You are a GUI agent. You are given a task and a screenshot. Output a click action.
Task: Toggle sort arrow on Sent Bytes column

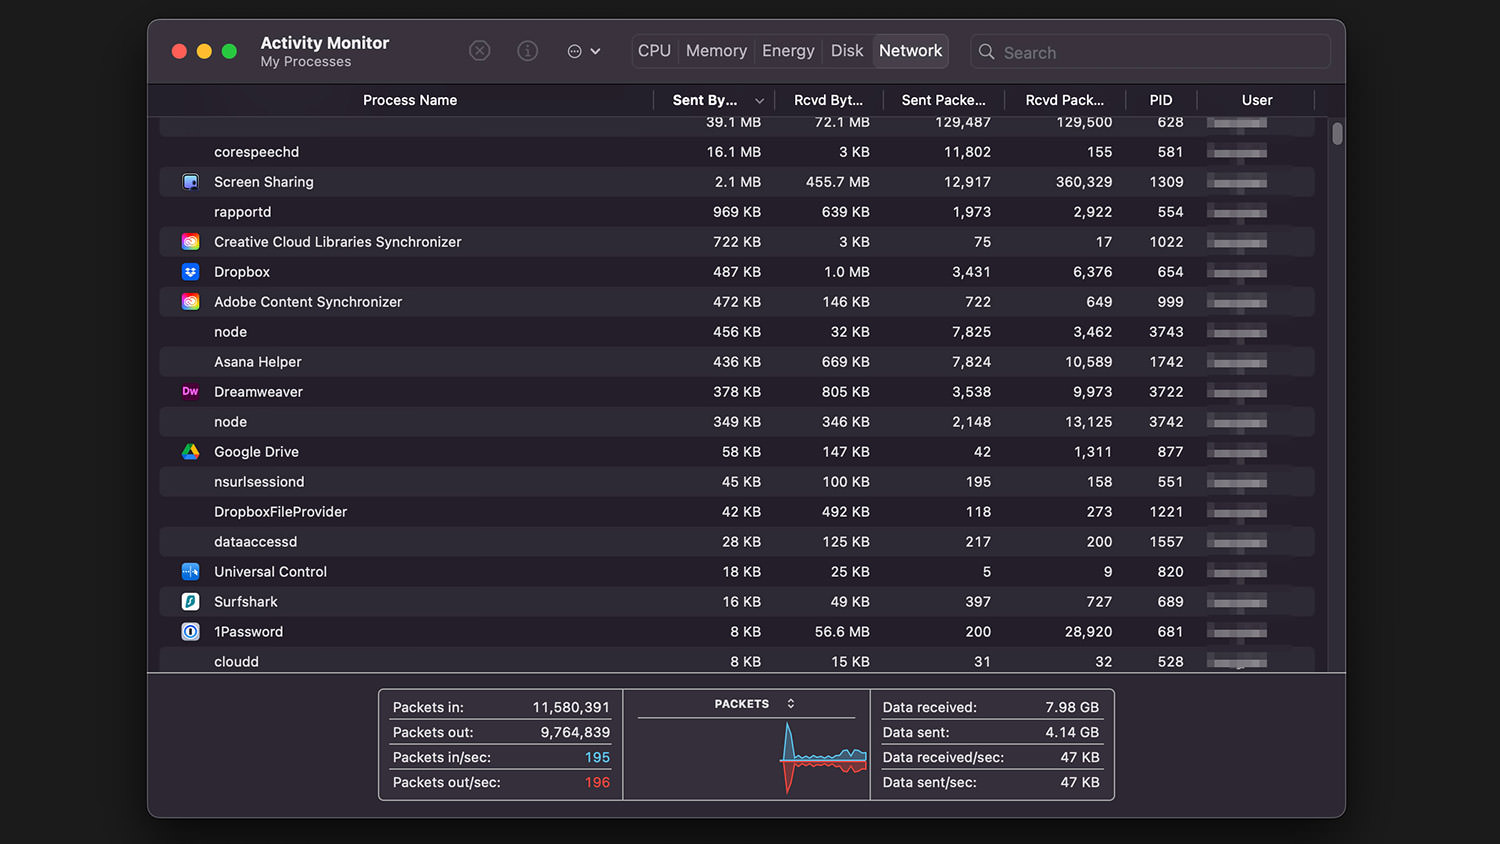click(759, 101)
